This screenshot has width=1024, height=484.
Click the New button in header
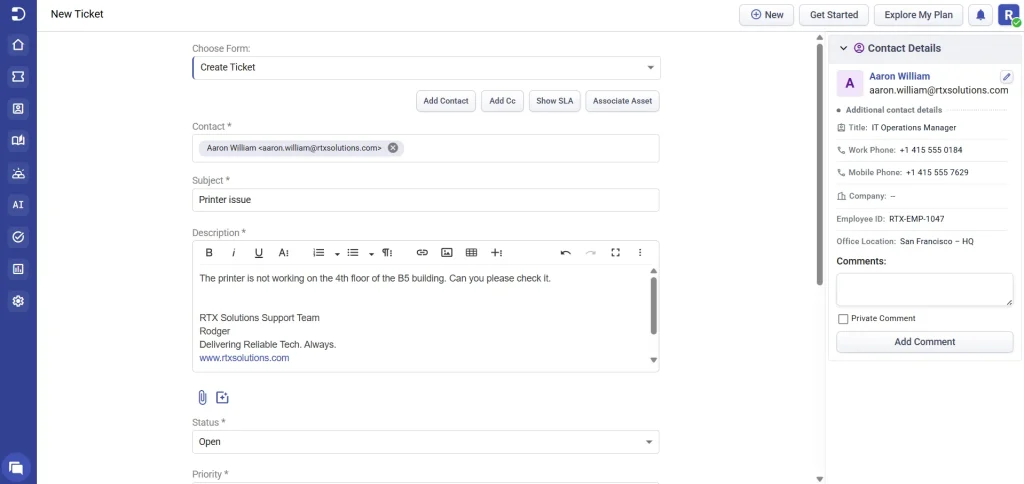point(767,15)
